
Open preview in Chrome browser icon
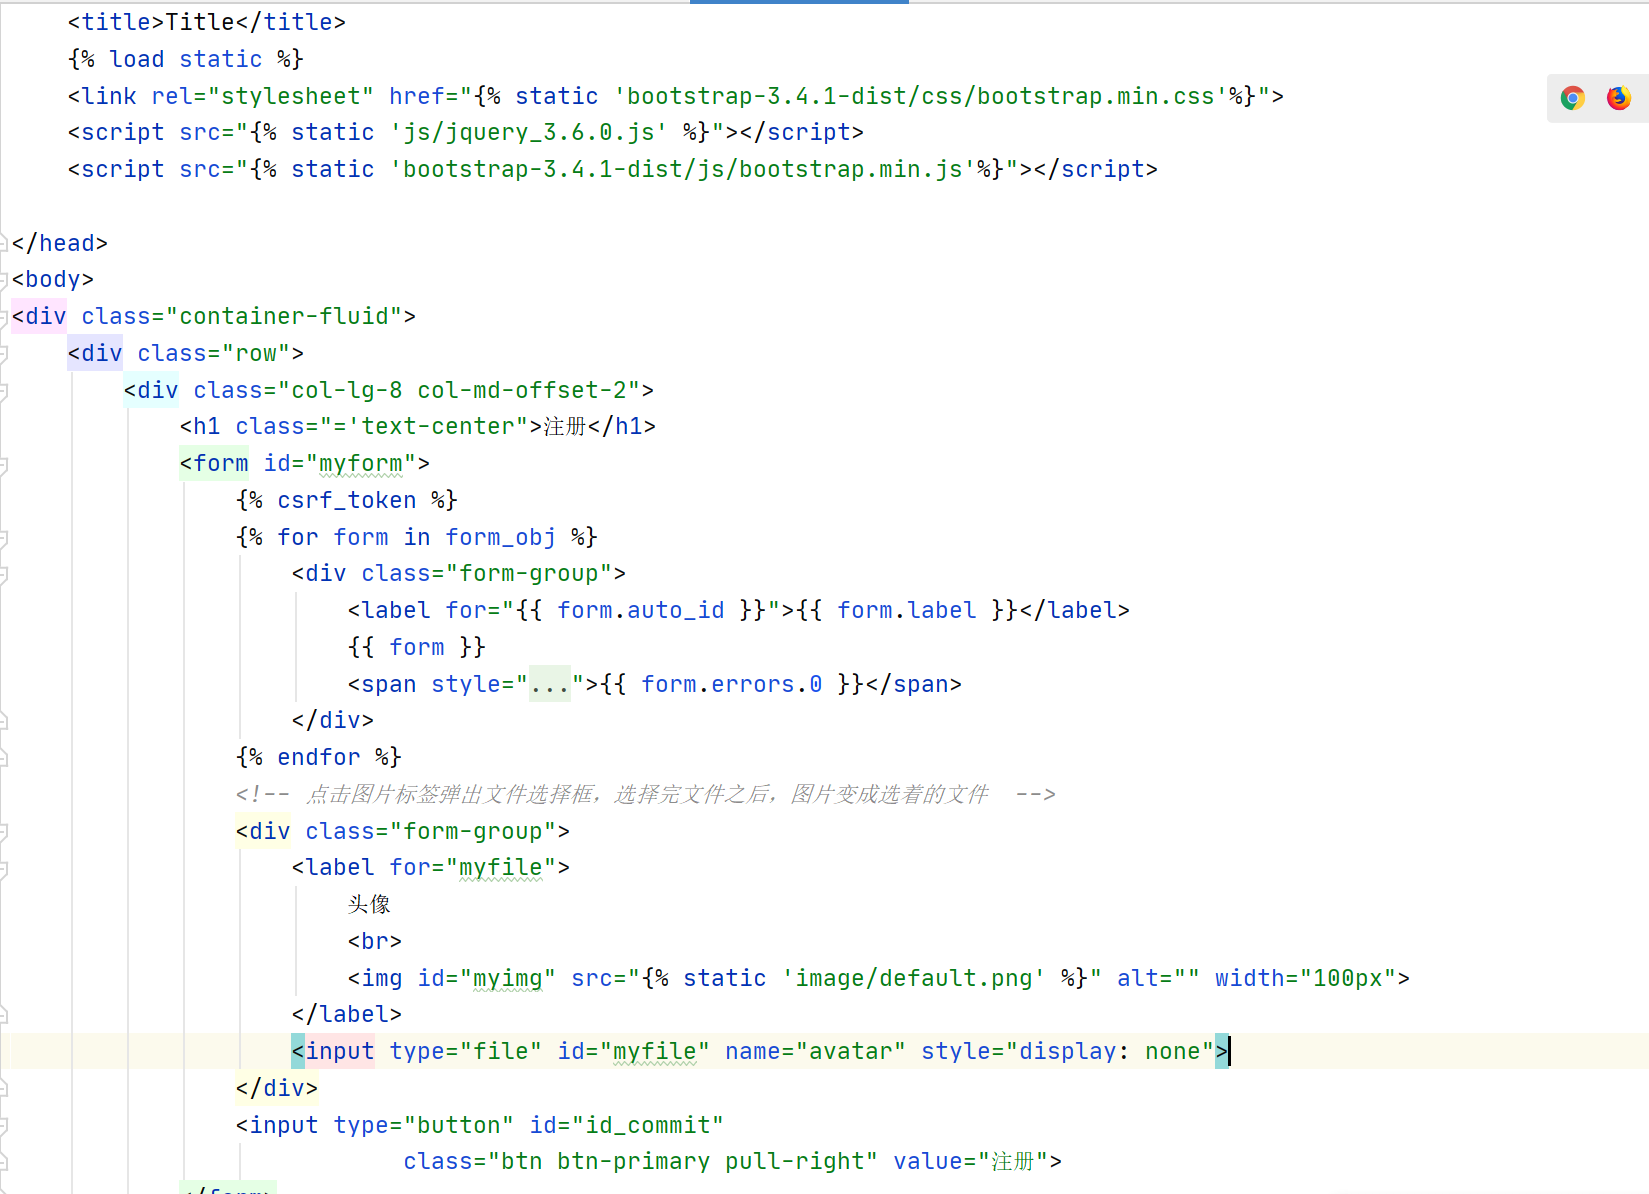pos(1572,98)
